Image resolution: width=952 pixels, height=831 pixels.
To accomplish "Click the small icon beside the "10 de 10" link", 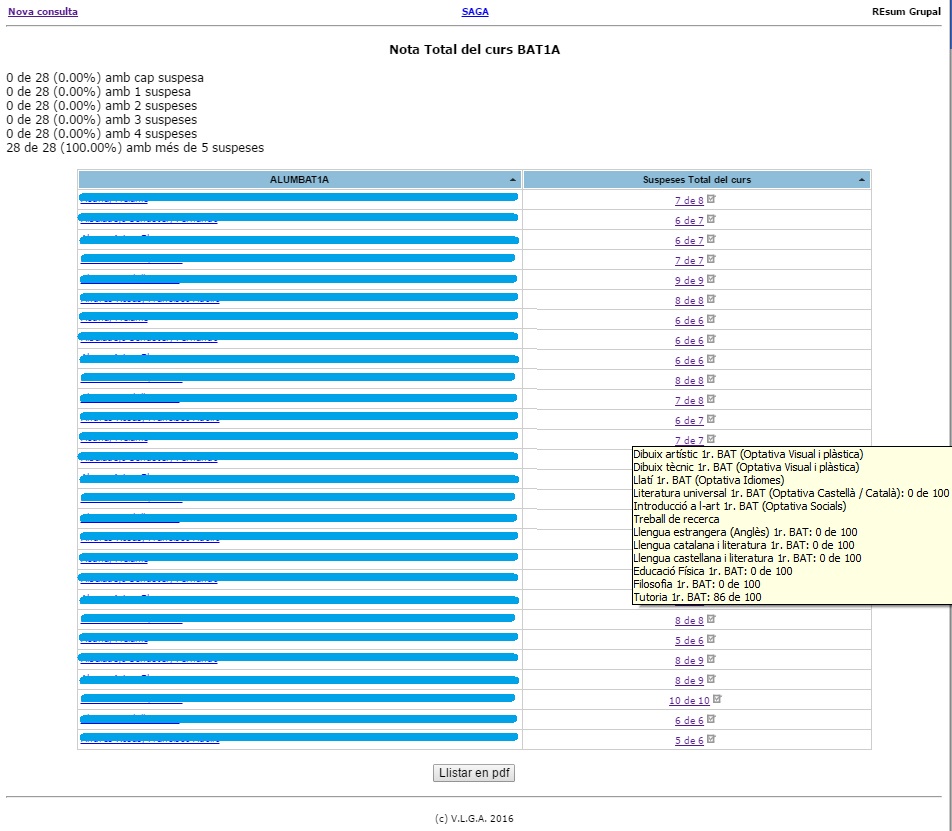I will tap(717, 699).
